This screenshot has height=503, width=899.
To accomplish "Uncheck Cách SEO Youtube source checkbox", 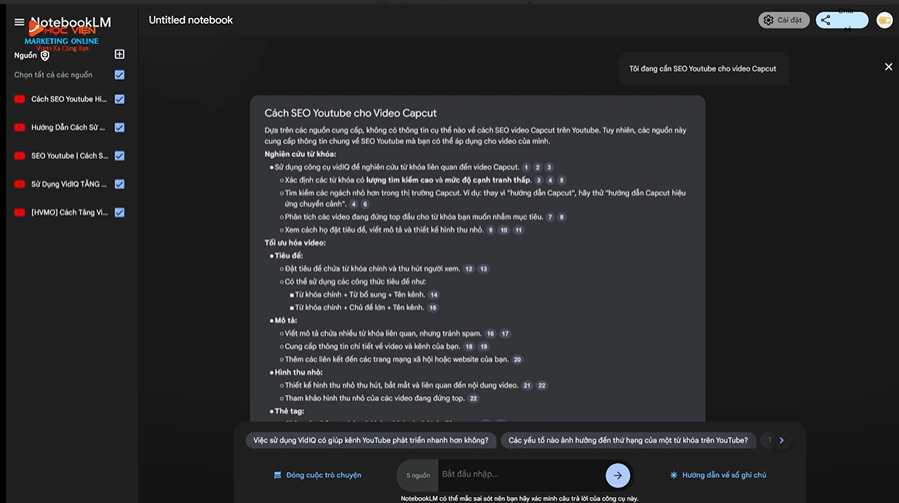I will tap(119, 99).
